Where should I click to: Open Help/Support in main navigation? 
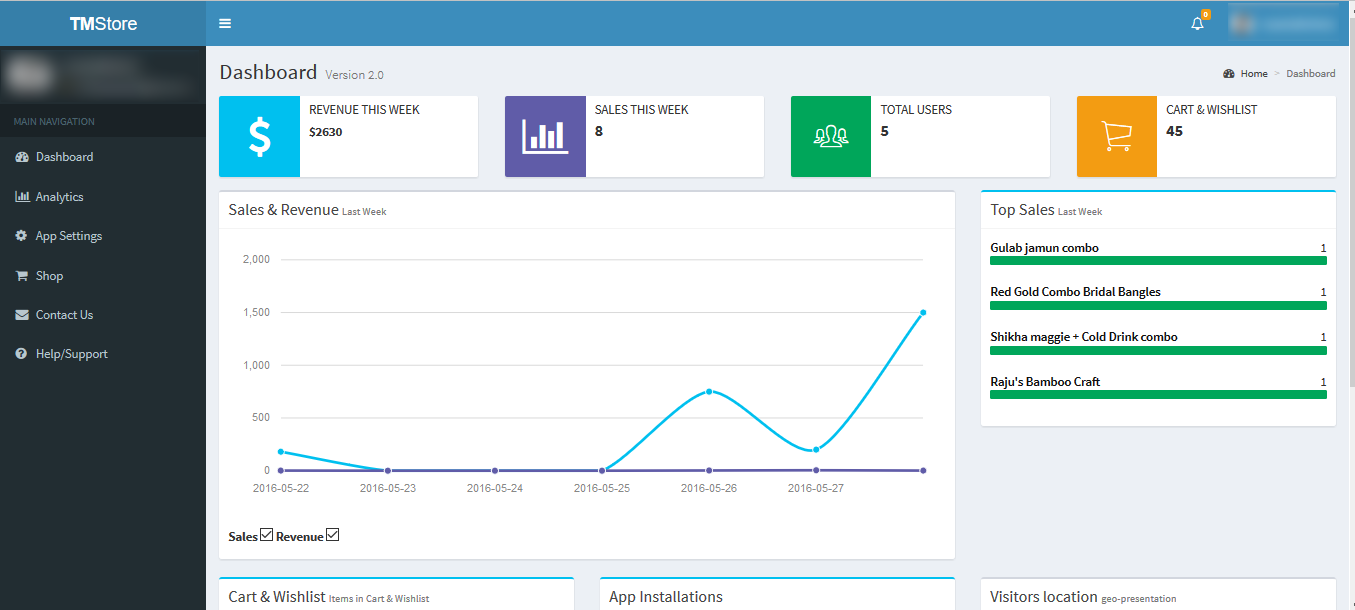(x=103, y=354)
